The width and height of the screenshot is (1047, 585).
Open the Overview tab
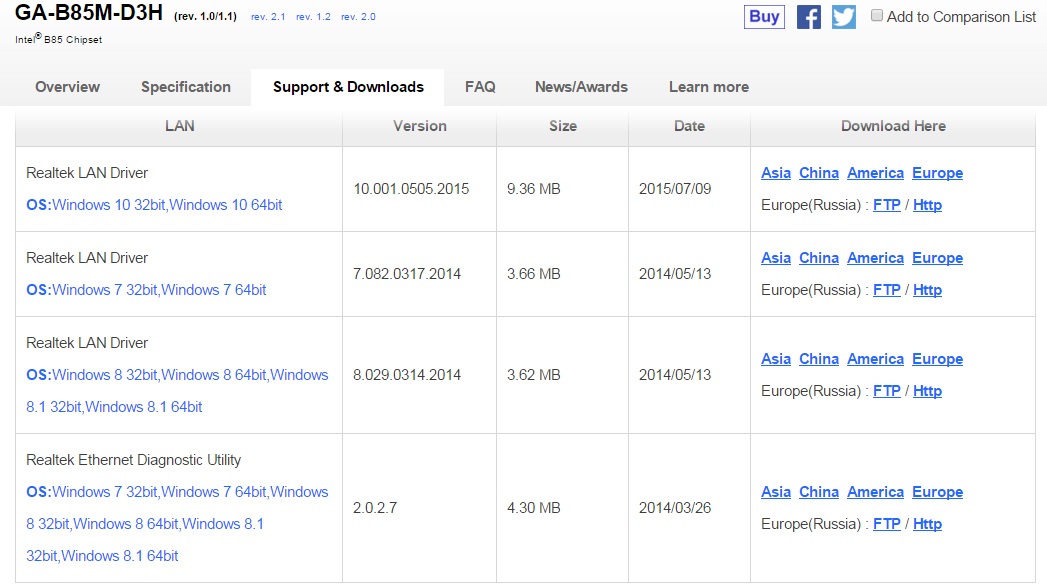tap(67, 87)
